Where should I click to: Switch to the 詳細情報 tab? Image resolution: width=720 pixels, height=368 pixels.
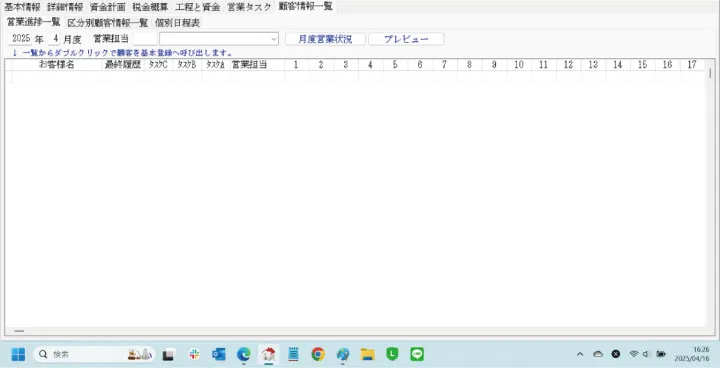(x=65, y=7)
